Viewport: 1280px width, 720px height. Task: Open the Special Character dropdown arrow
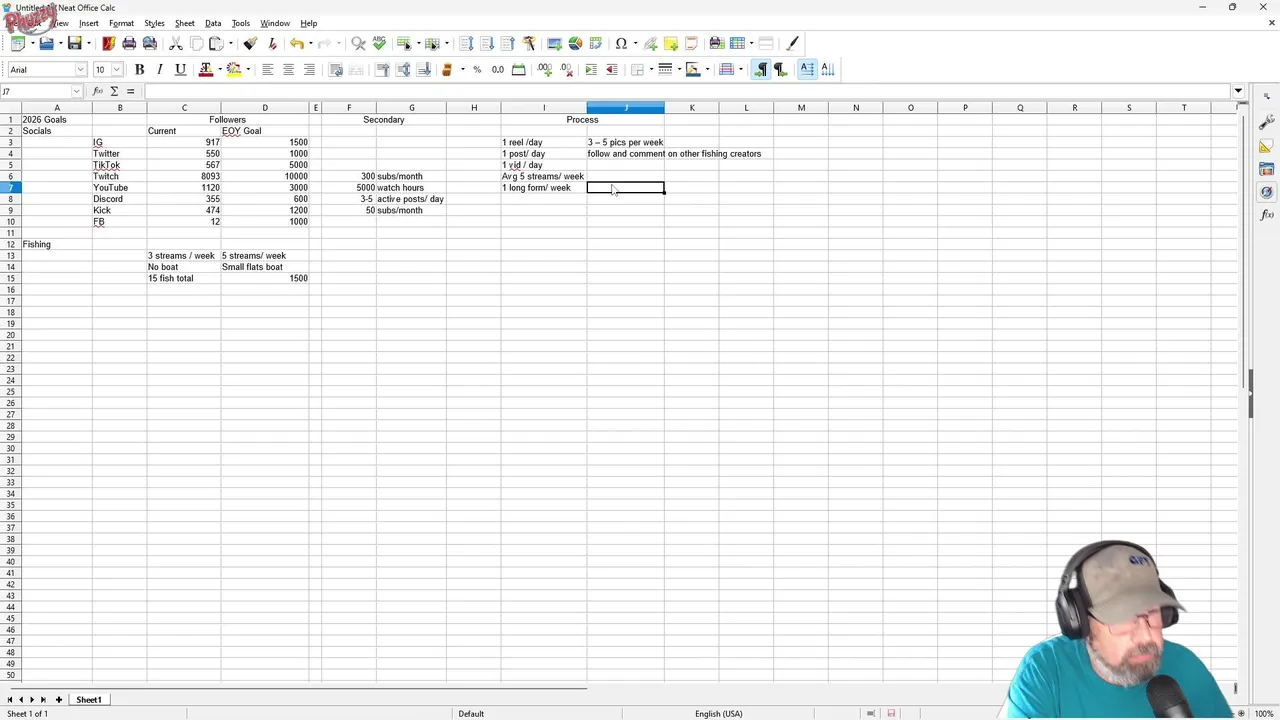634,43
